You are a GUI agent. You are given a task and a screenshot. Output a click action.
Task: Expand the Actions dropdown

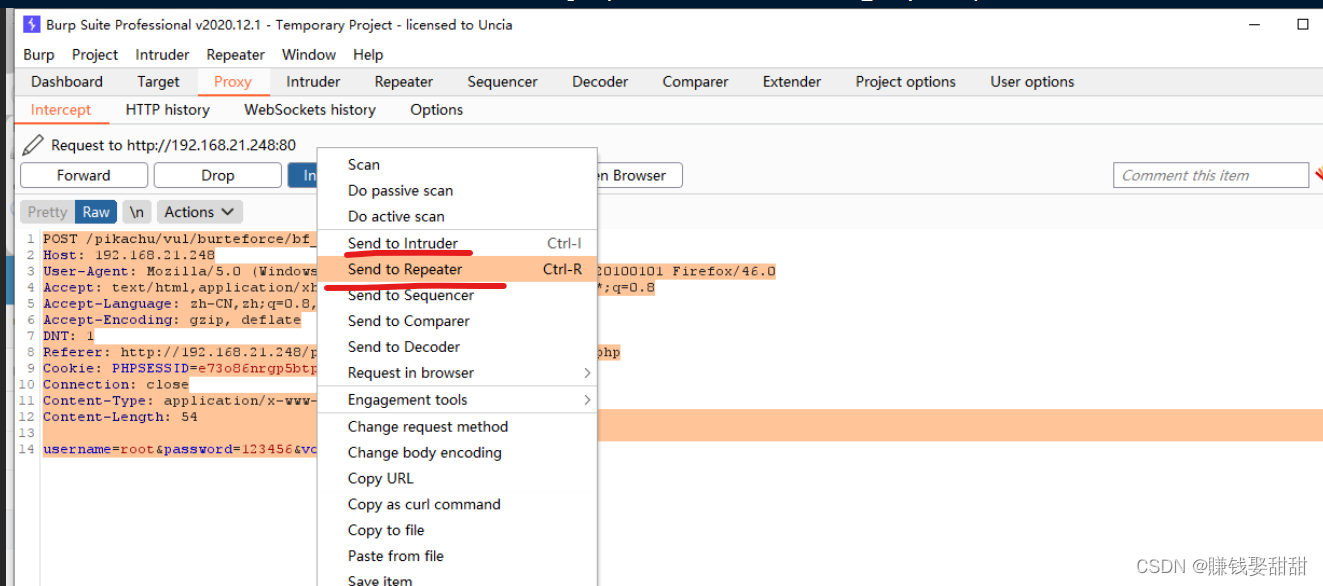point(200,212)
